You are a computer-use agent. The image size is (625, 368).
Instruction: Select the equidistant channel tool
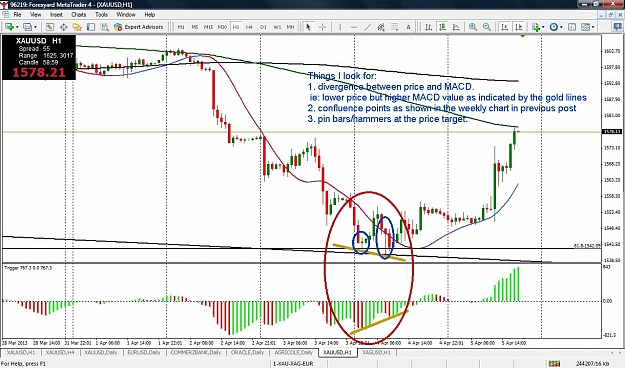381,27
